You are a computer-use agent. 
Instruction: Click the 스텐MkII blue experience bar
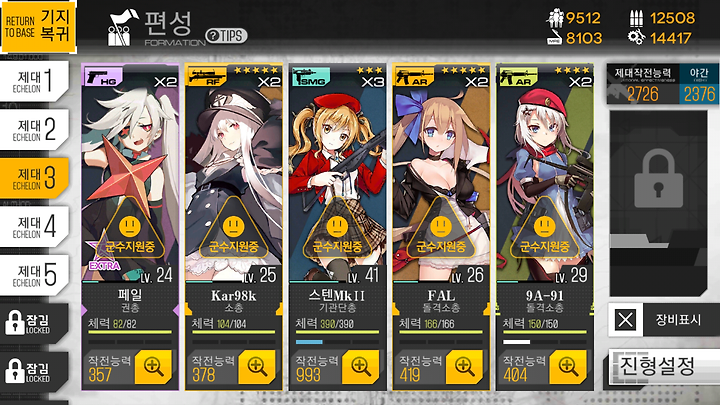pyautogui.click(x=309, y=342)
